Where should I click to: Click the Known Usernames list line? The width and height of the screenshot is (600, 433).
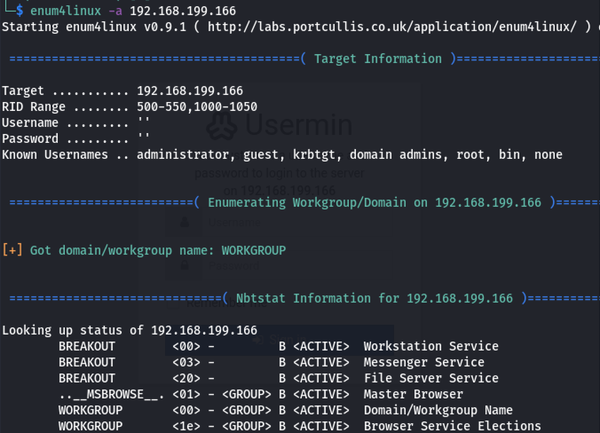(280, 154)
